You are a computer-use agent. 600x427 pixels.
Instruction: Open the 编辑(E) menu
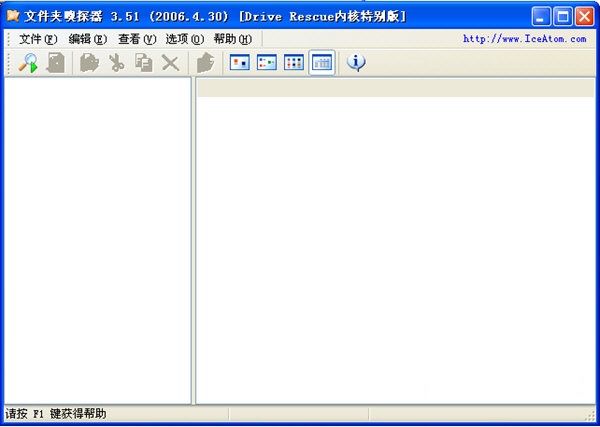(88, 39)
